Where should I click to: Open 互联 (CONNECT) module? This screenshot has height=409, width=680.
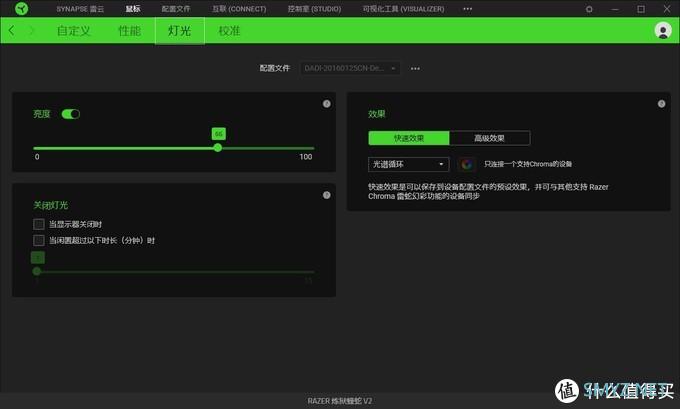coord(239,9)
